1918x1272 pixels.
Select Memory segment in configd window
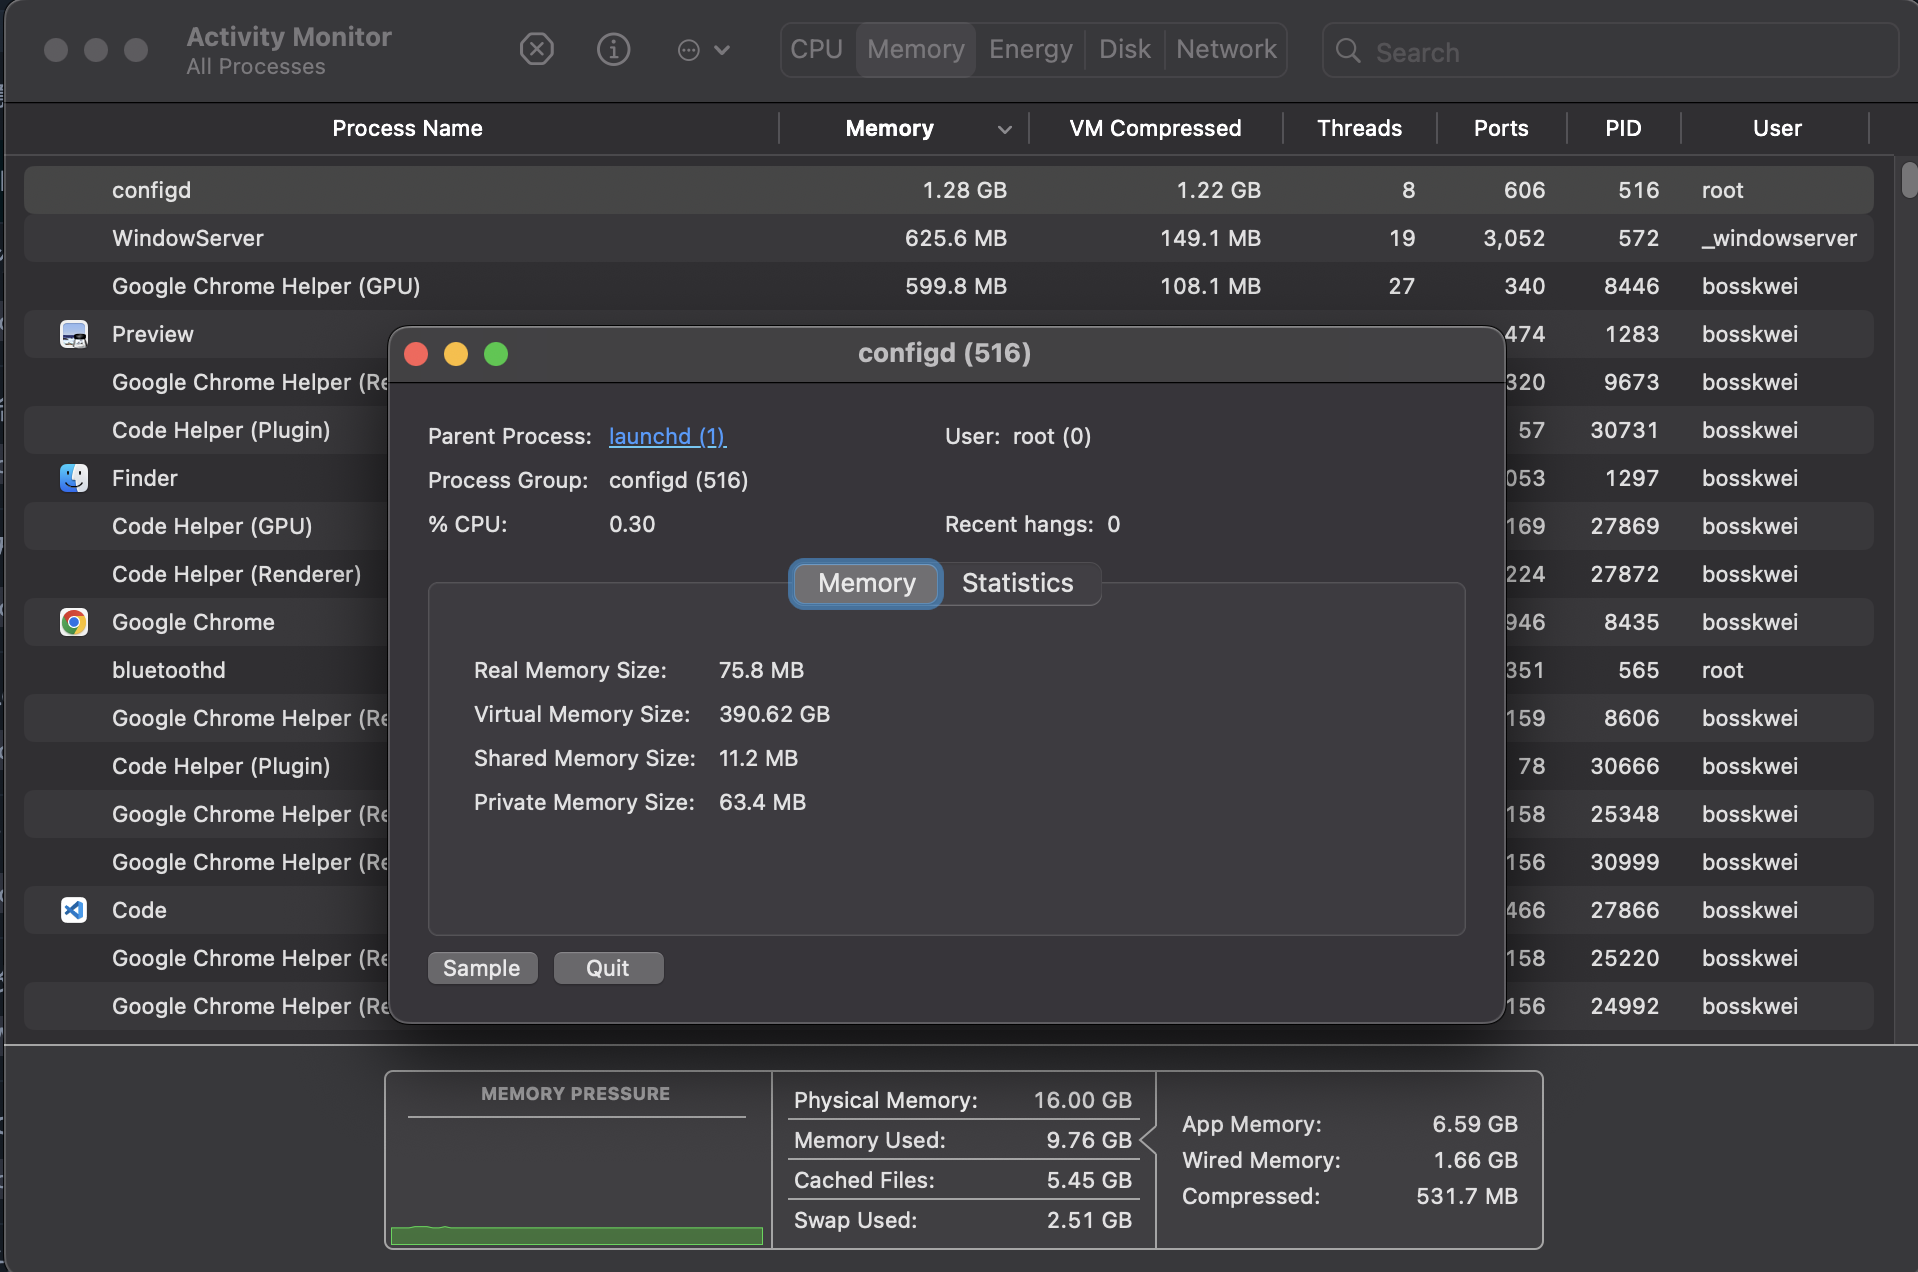click(866, 583)
